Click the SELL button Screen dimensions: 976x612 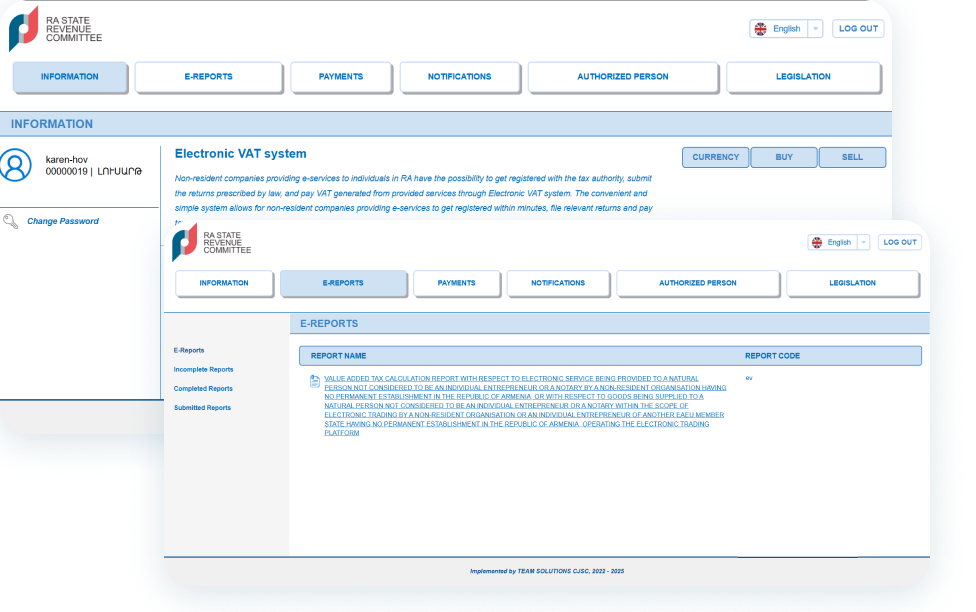(852, 157)
